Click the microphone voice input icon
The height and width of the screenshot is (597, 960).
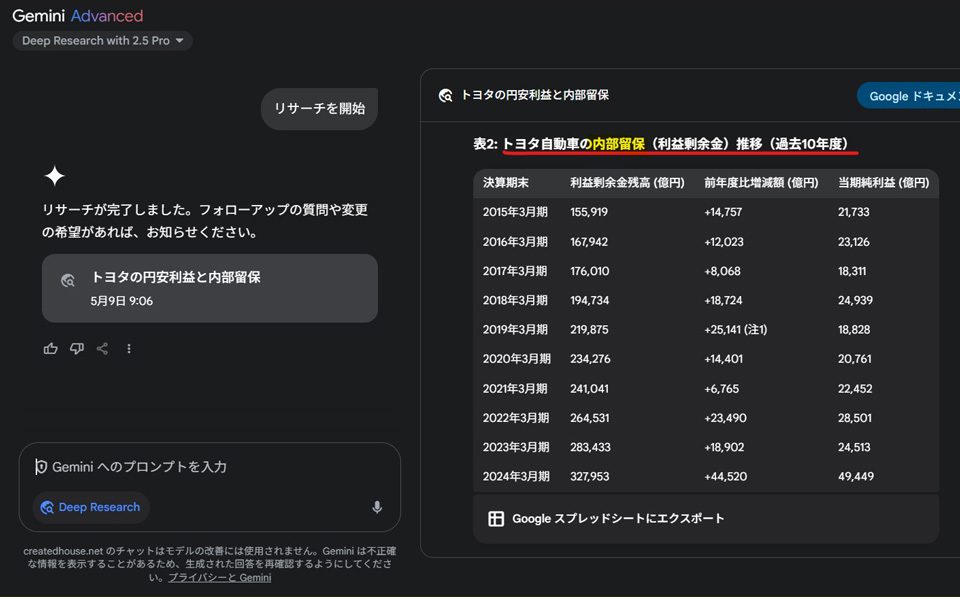pos(377,507)
